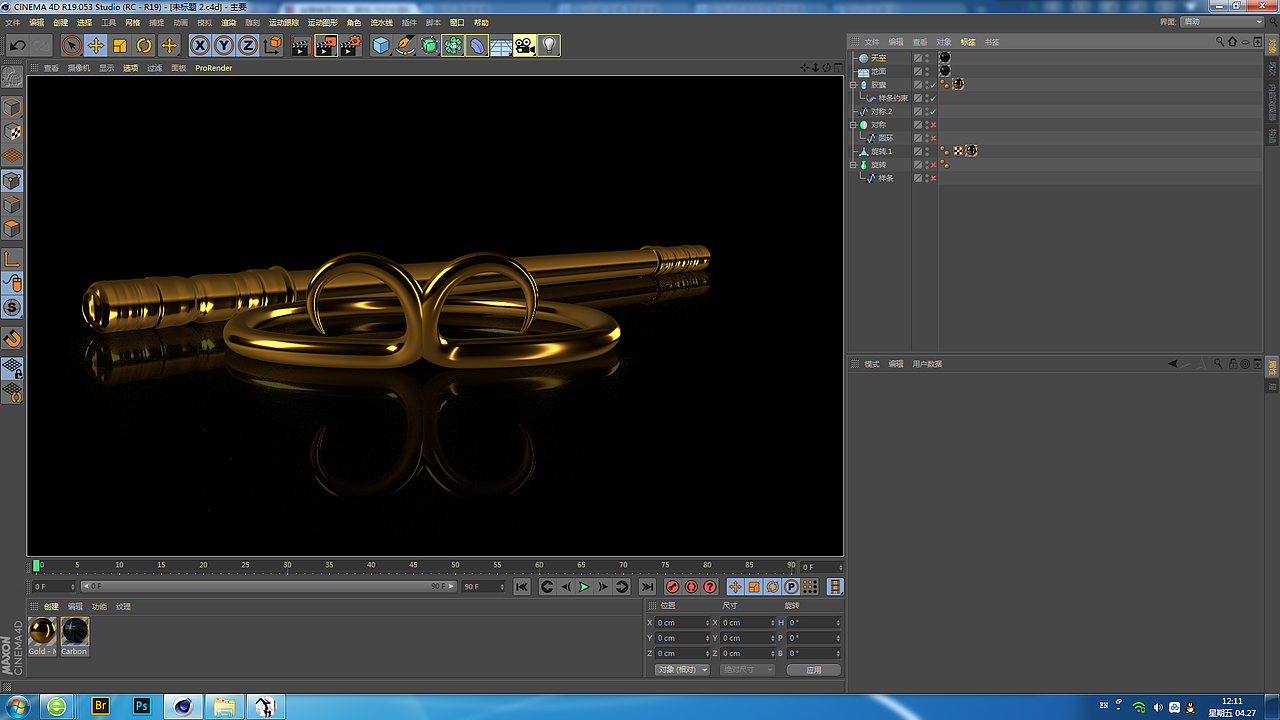1280x720 pixels.
Task: Activate the Rotate tool in the top toolbar
Action: click(144, 45)
